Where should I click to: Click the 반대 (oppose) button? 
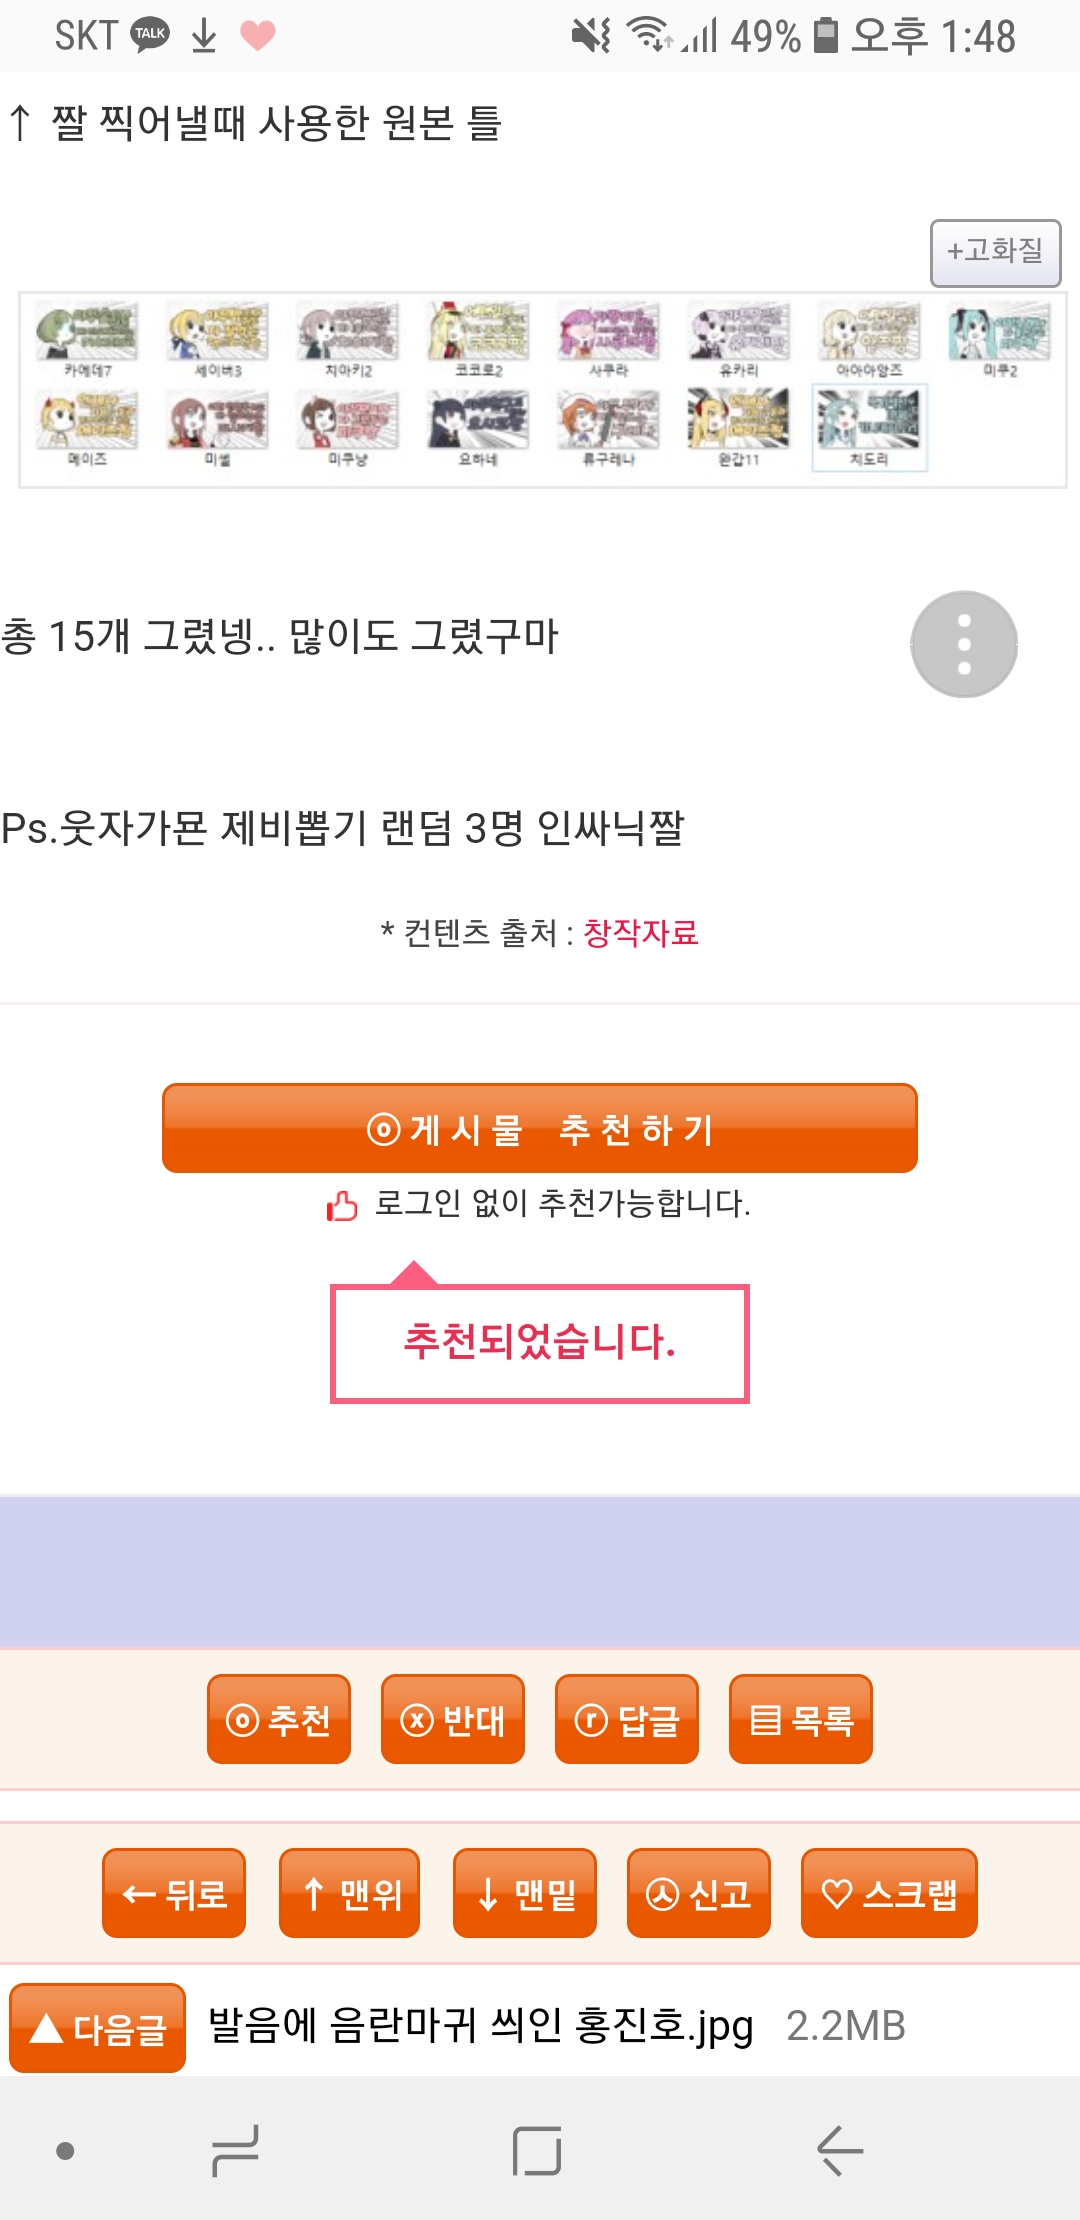click(x=453, y=1719)
